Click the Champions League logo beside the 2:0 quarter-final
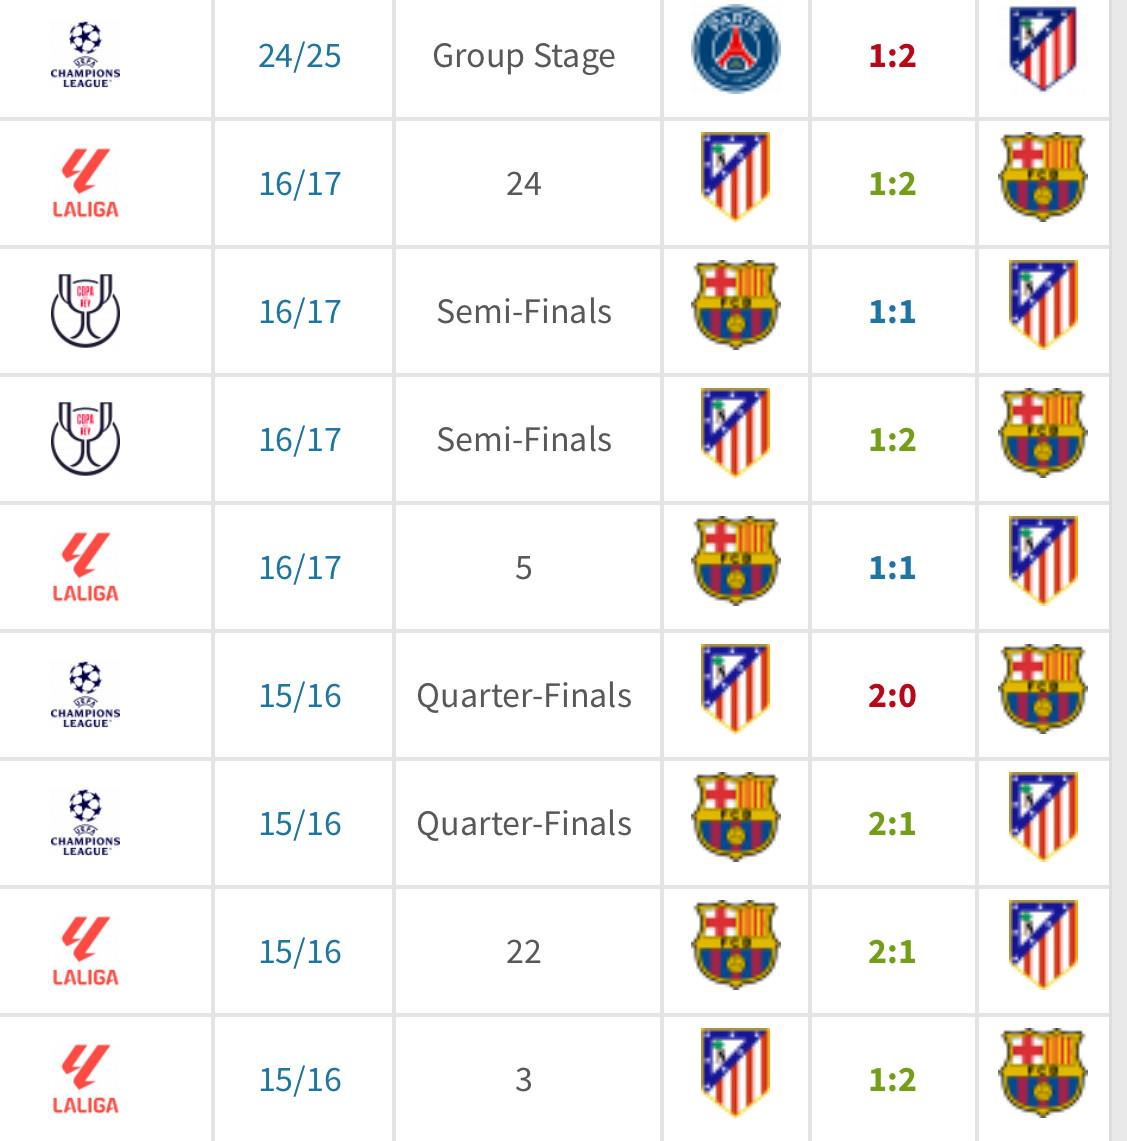1127x1141 pixels. (85, 695)
